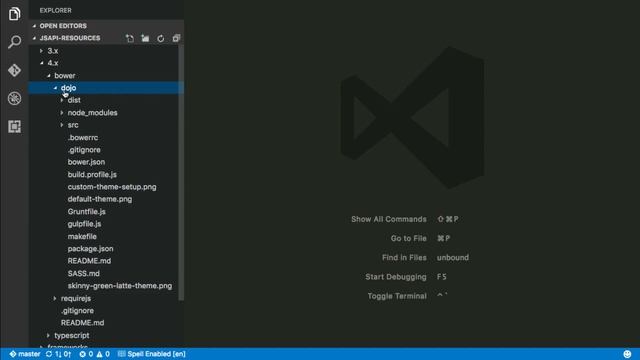Open custom-theme-setup.png file

point(112,187)
